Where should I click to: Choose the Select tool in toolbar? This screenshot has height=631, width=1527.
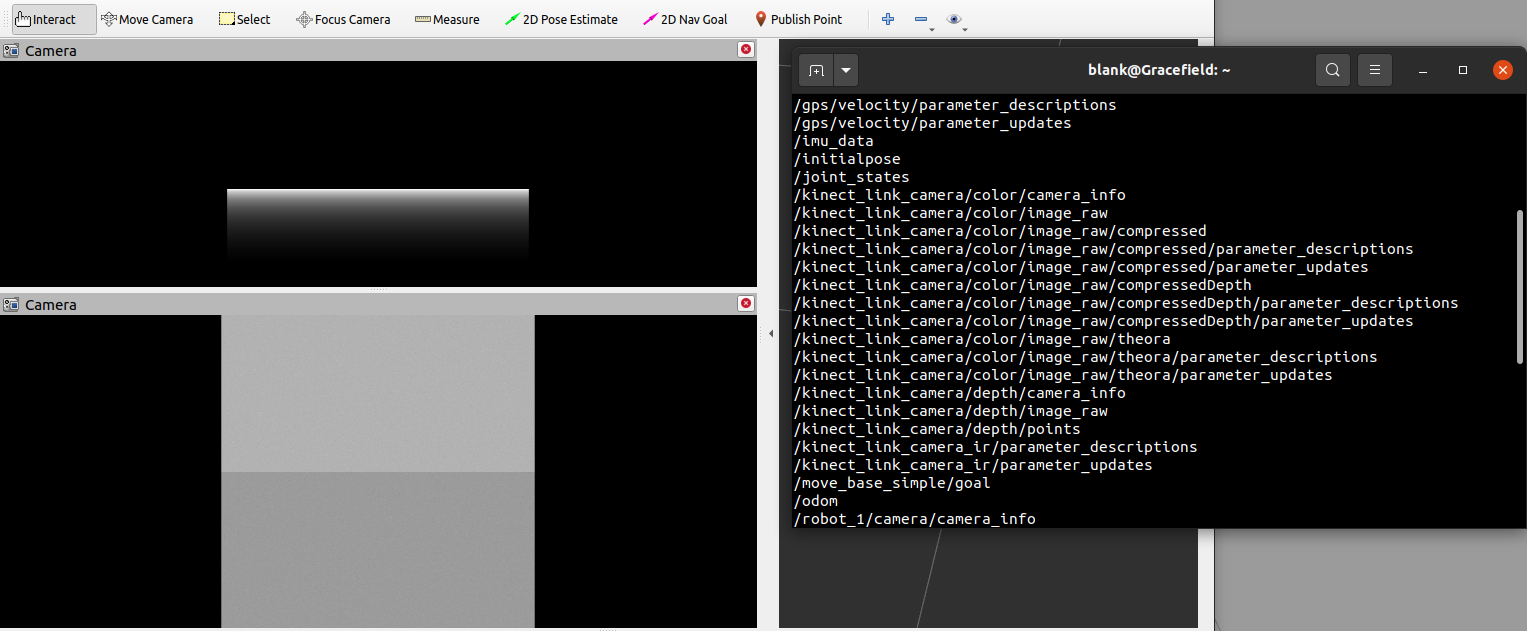pyautogui.click(x=244, y=19)
